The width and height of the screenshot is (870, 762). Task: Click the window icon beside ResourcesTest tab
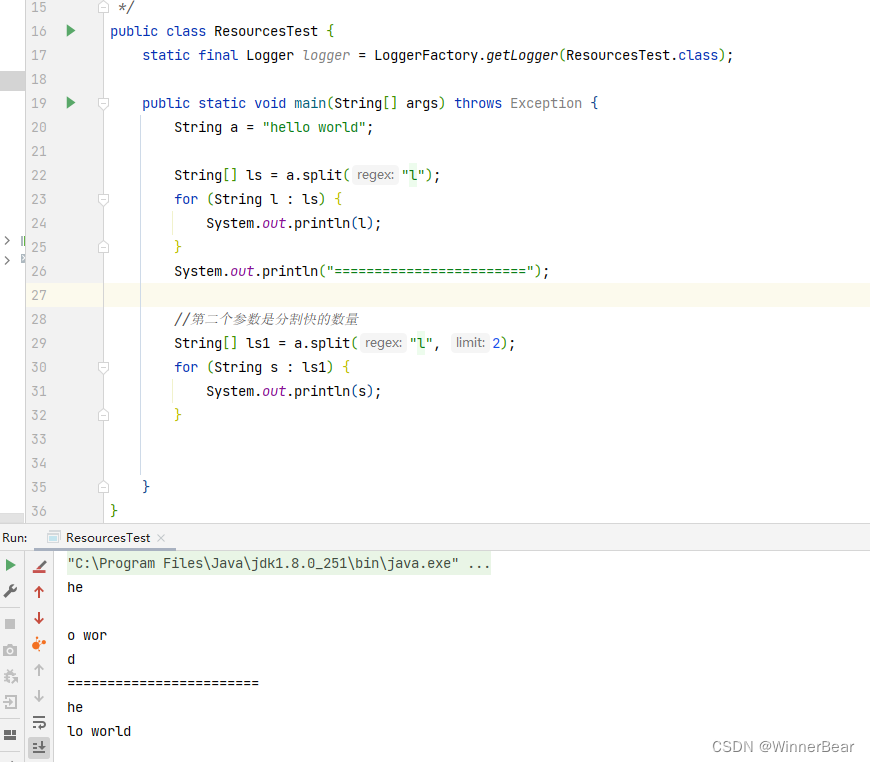pos(54,537)
